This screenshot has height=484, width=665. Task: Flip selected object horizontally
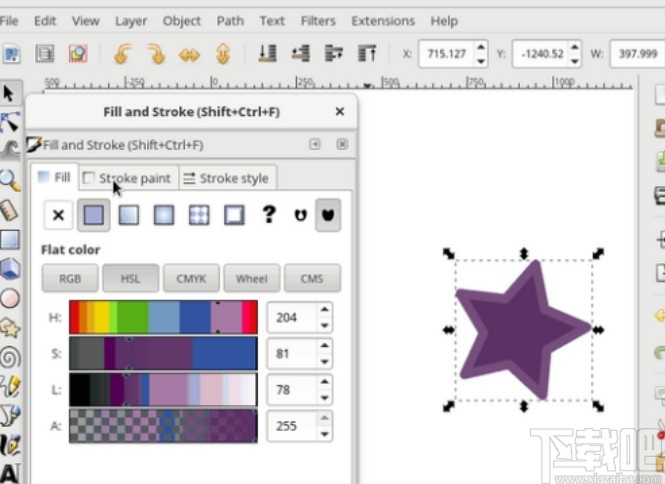pyautogui.click(x=189, y=55)
